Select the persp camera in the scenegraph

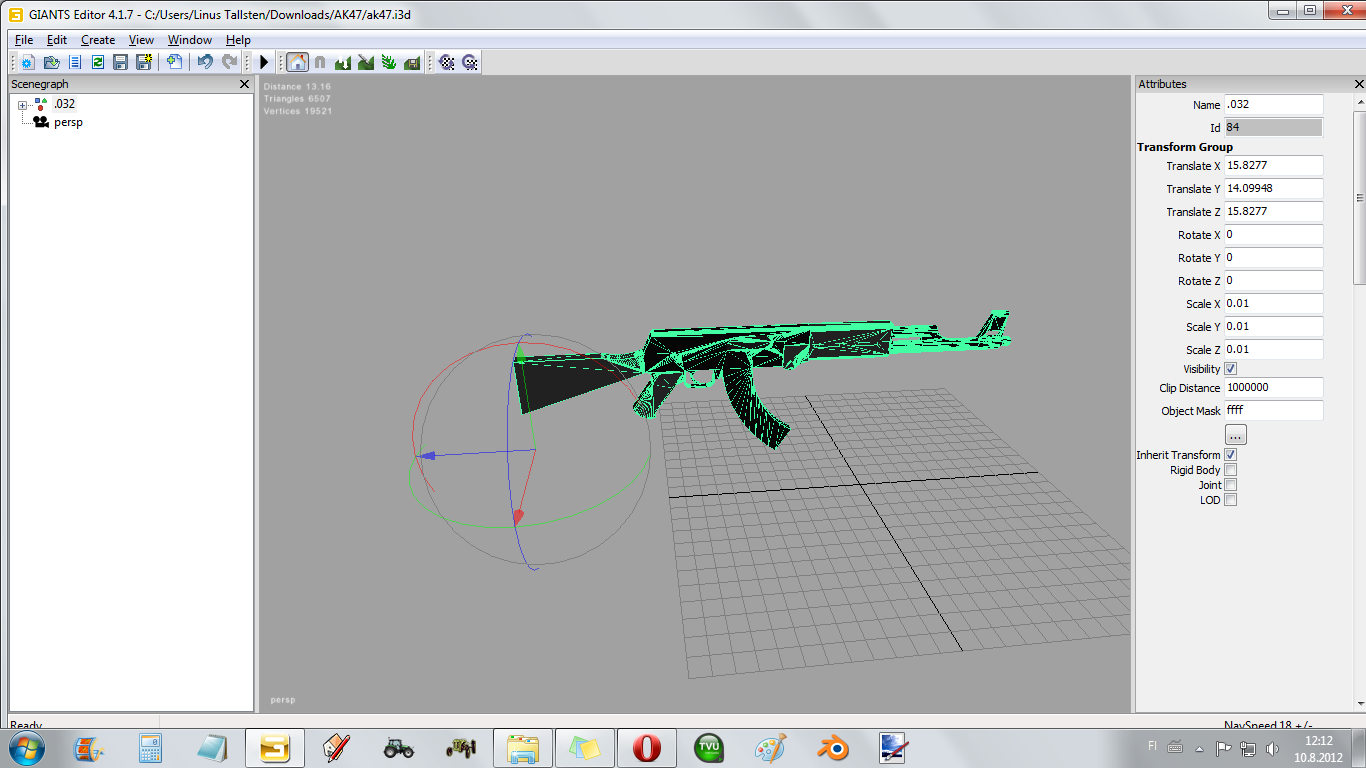click(x=68, y=122)
